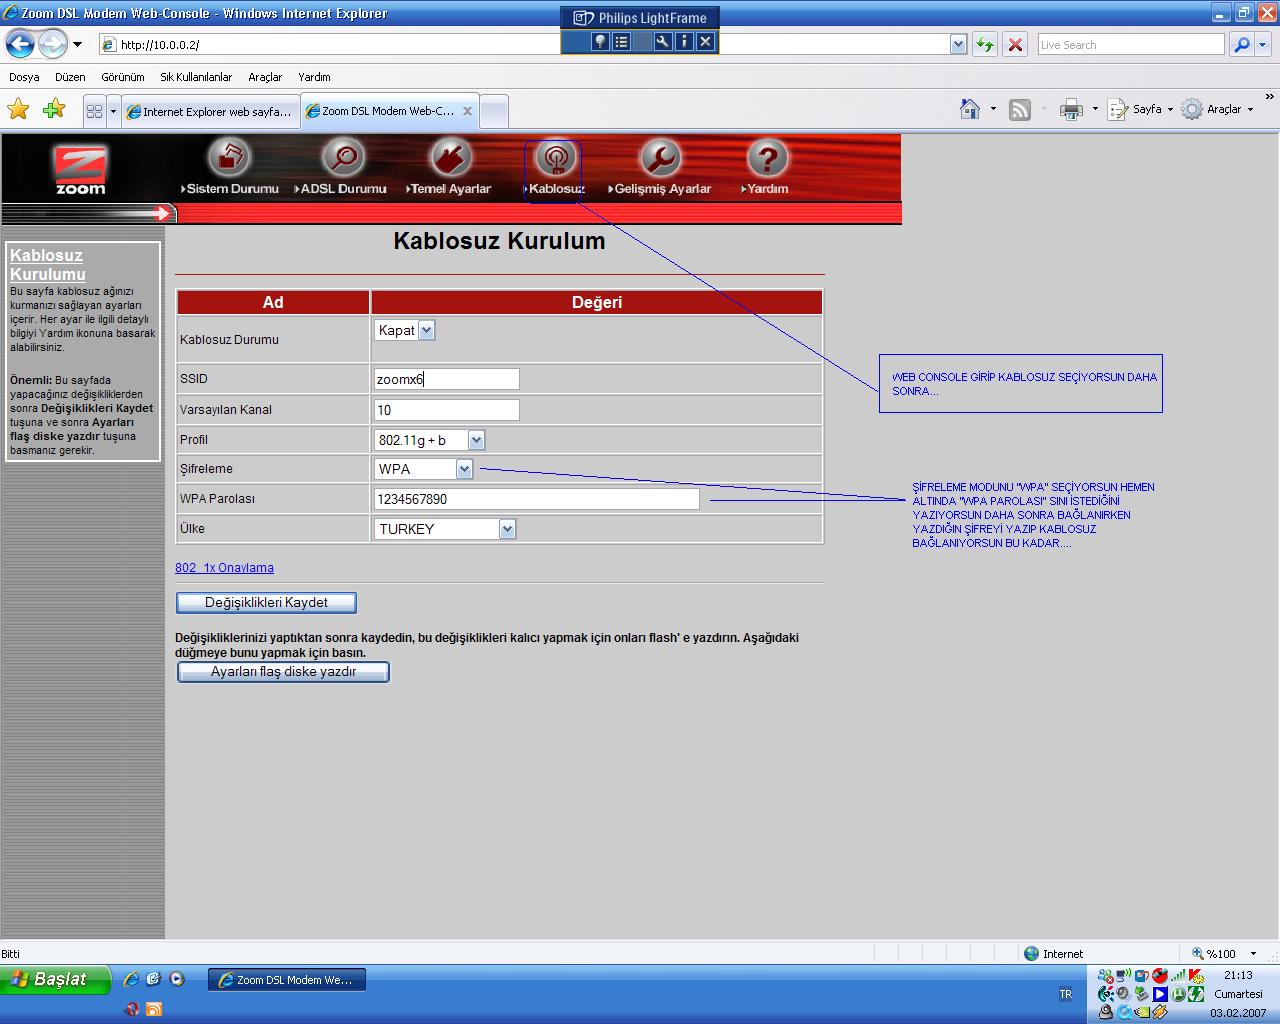
Task: Click Kablosuz Kurulumu sidebar heading link
Action: (x=48, y=265)
